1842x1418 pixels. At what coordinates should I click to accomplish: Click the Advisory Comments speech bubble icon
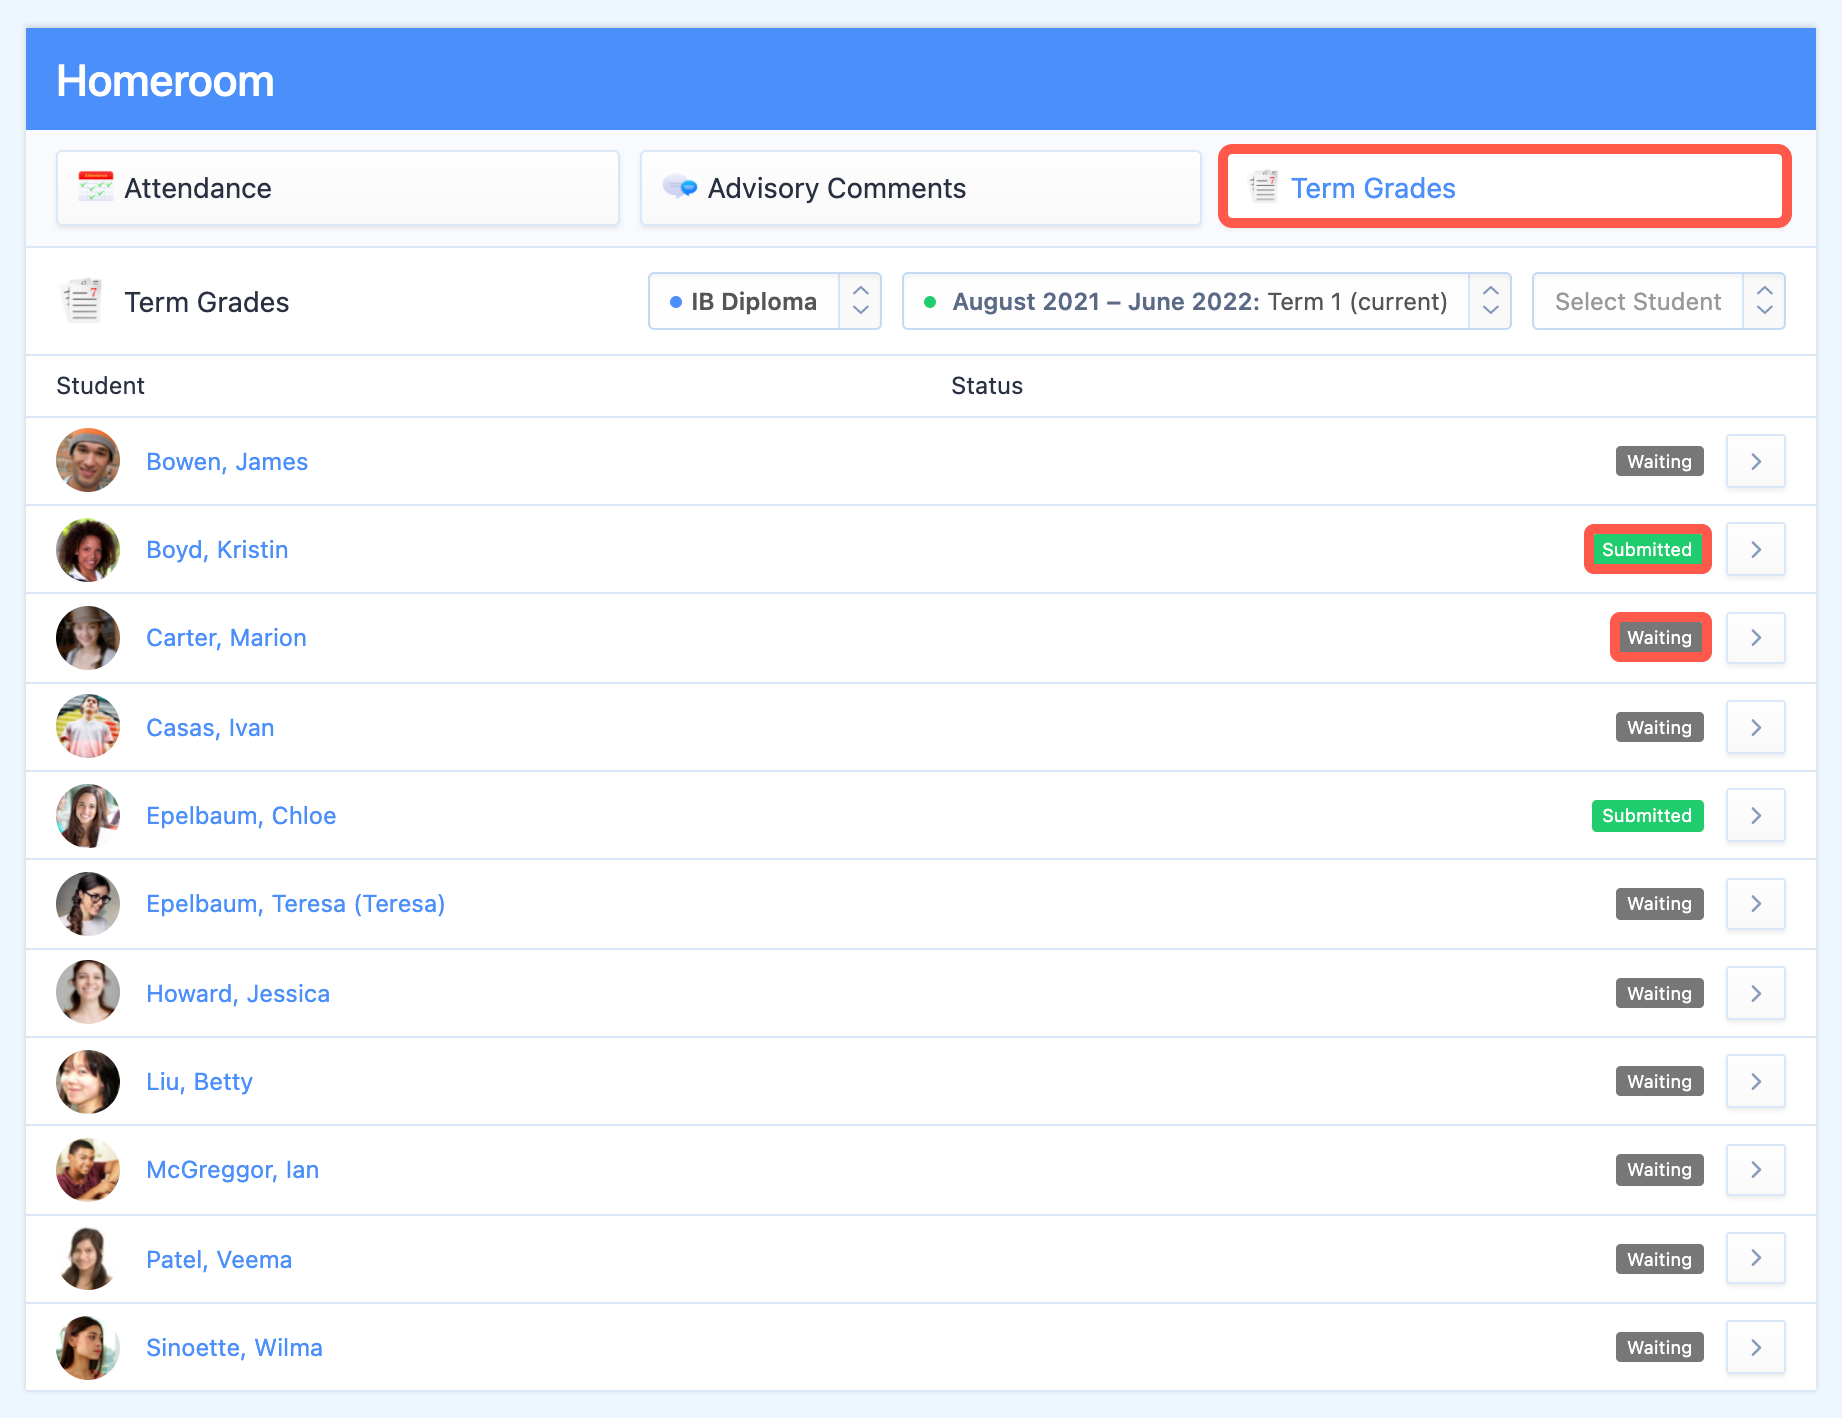click(680, 187)
